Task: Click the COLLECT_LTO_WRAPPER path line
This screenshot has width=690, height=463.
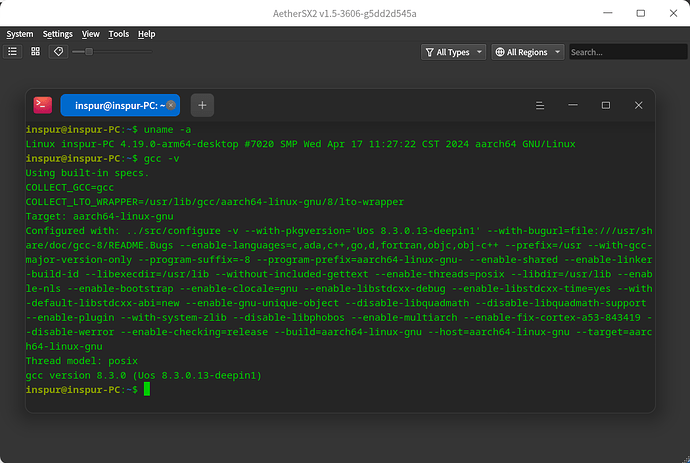Action: click(215, 202)
